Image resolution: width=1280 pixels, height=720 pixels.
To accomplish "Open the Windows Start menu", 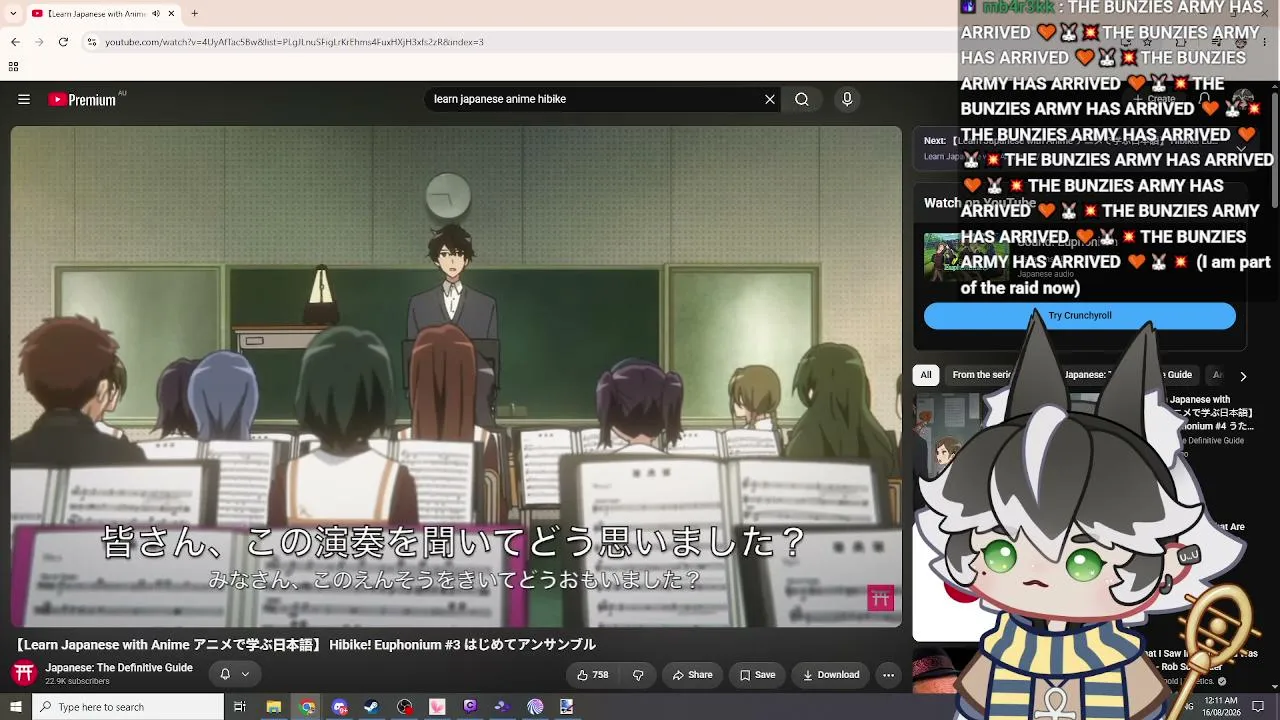I will [16, 707].
